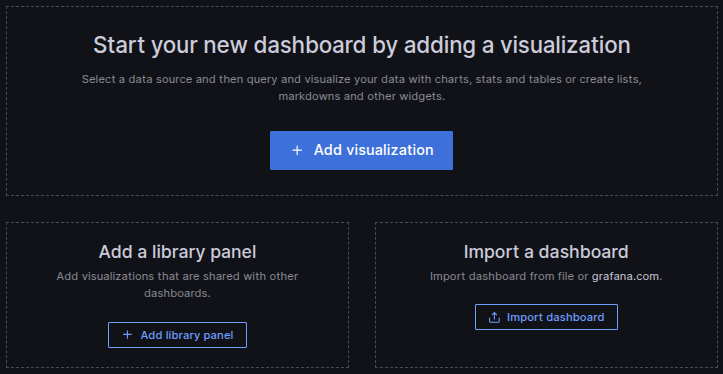Click the 'Add a library panel' heading
Image resolution: width=723 pixels, height=374 pixels.
tap(178, 252)
